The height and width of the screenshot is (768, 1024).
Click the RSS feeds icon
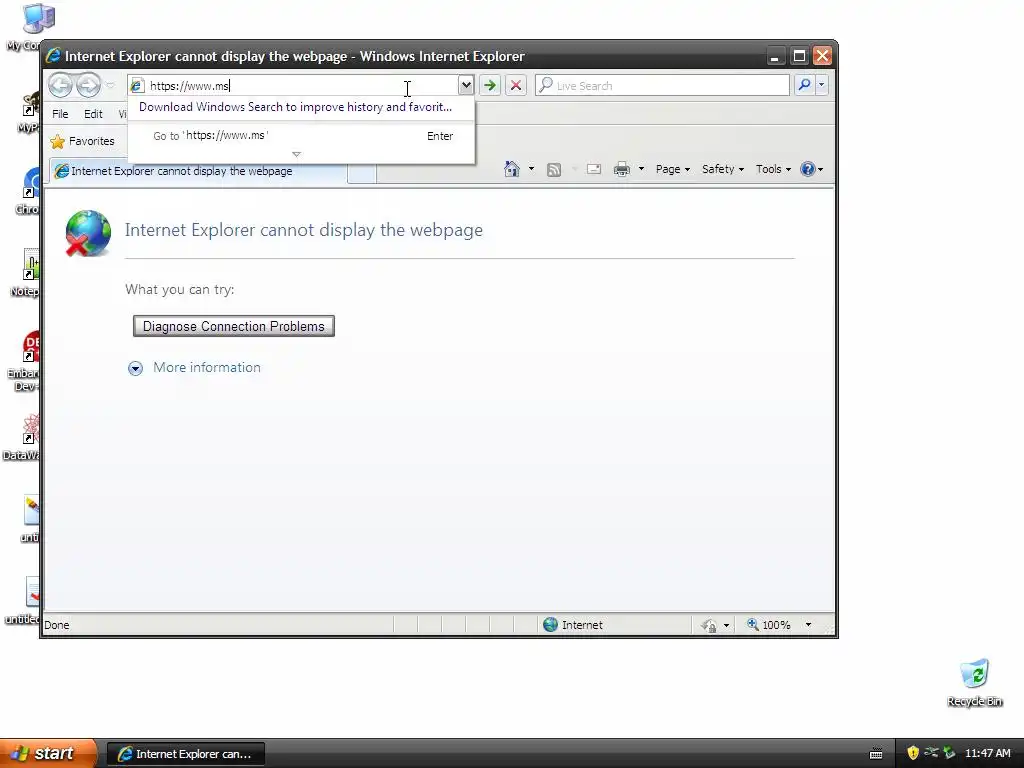[x=554, y=170]
